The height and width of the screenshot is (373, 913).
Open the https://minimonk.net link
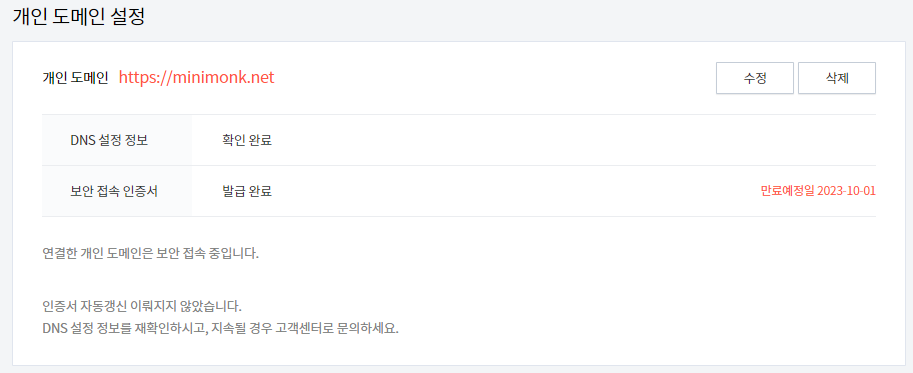pyautogui.click(x=196, y=78)
